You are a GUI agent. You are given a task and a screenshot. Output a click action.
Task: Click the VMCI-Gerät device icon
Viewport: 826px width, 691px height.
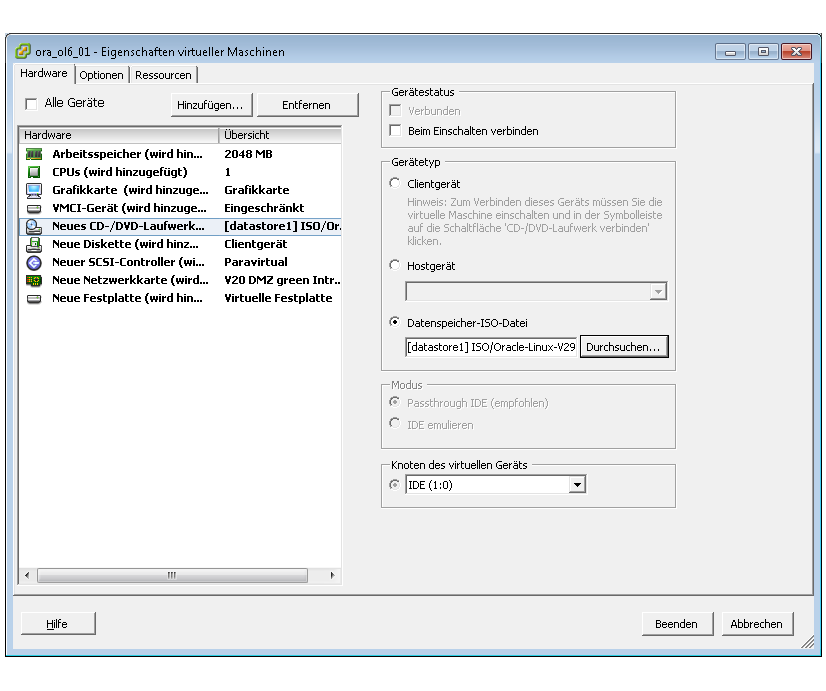[x=34, y=208]
